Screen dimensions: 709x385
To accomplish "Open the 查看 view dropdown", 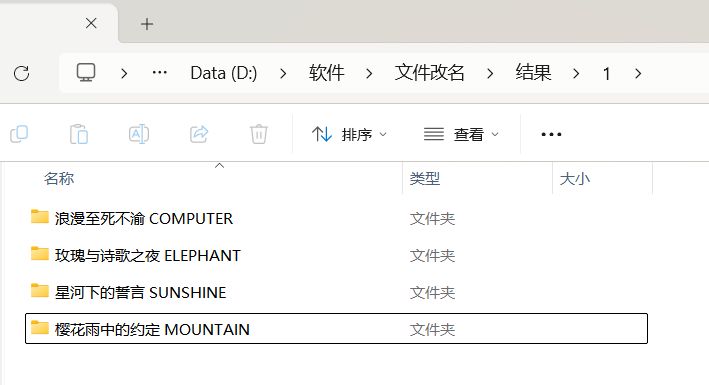I will pos(461,134).
